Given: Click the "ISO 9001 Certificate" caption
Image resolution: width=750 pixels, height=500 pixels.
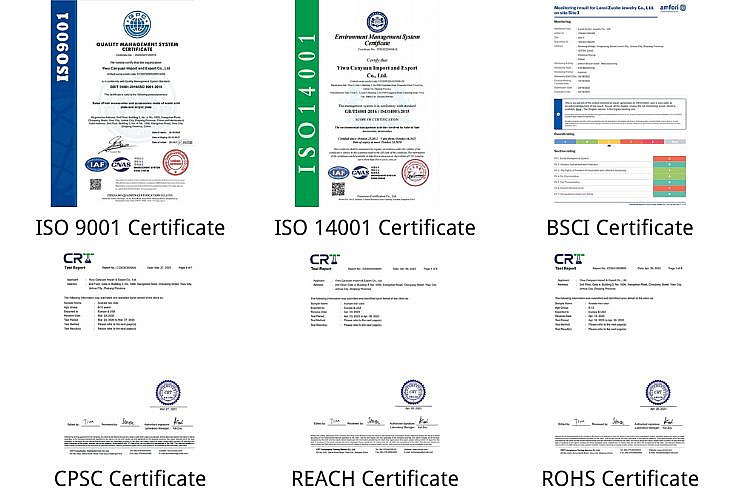Looking at the screenshot, I should [130, 227].
